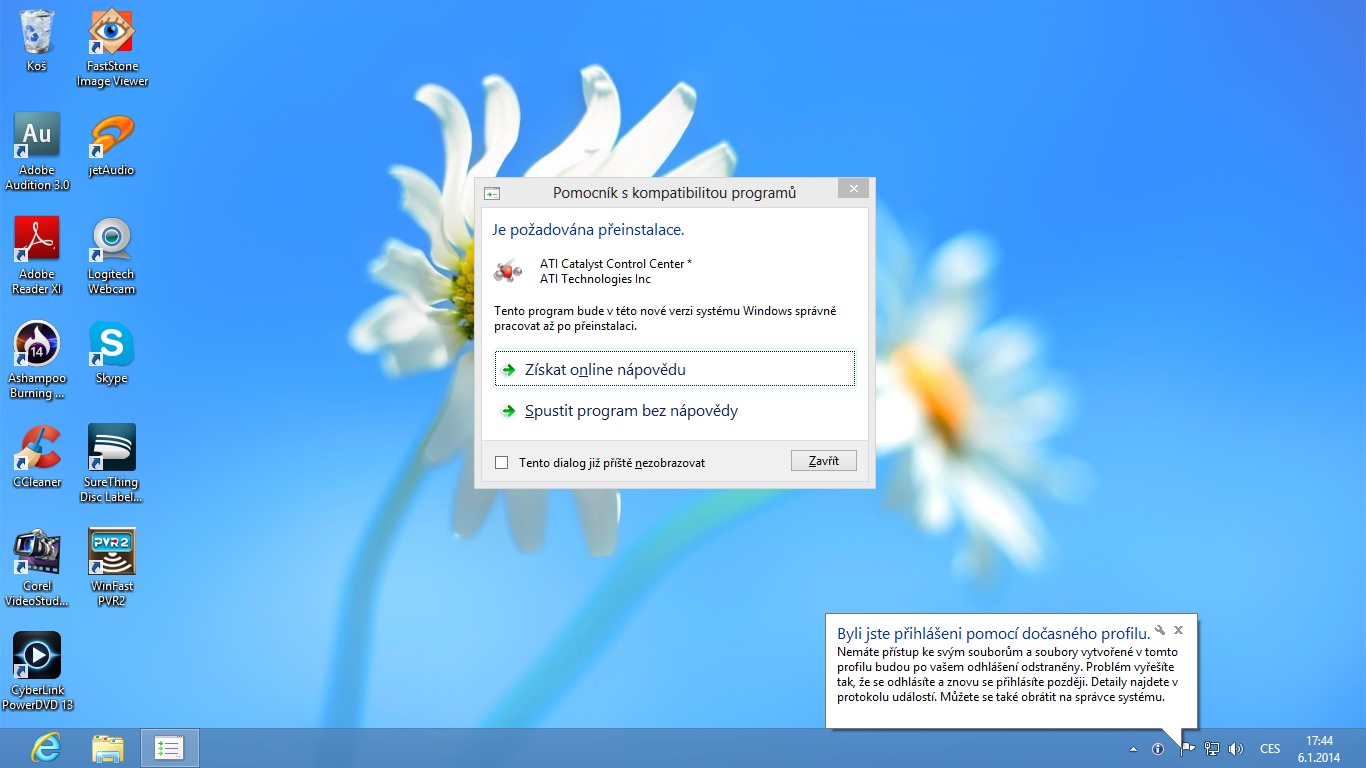Screen dimensions: 1366x768
Task: Choose Spustit program bez nápovědy
Action: coord(675,411)
